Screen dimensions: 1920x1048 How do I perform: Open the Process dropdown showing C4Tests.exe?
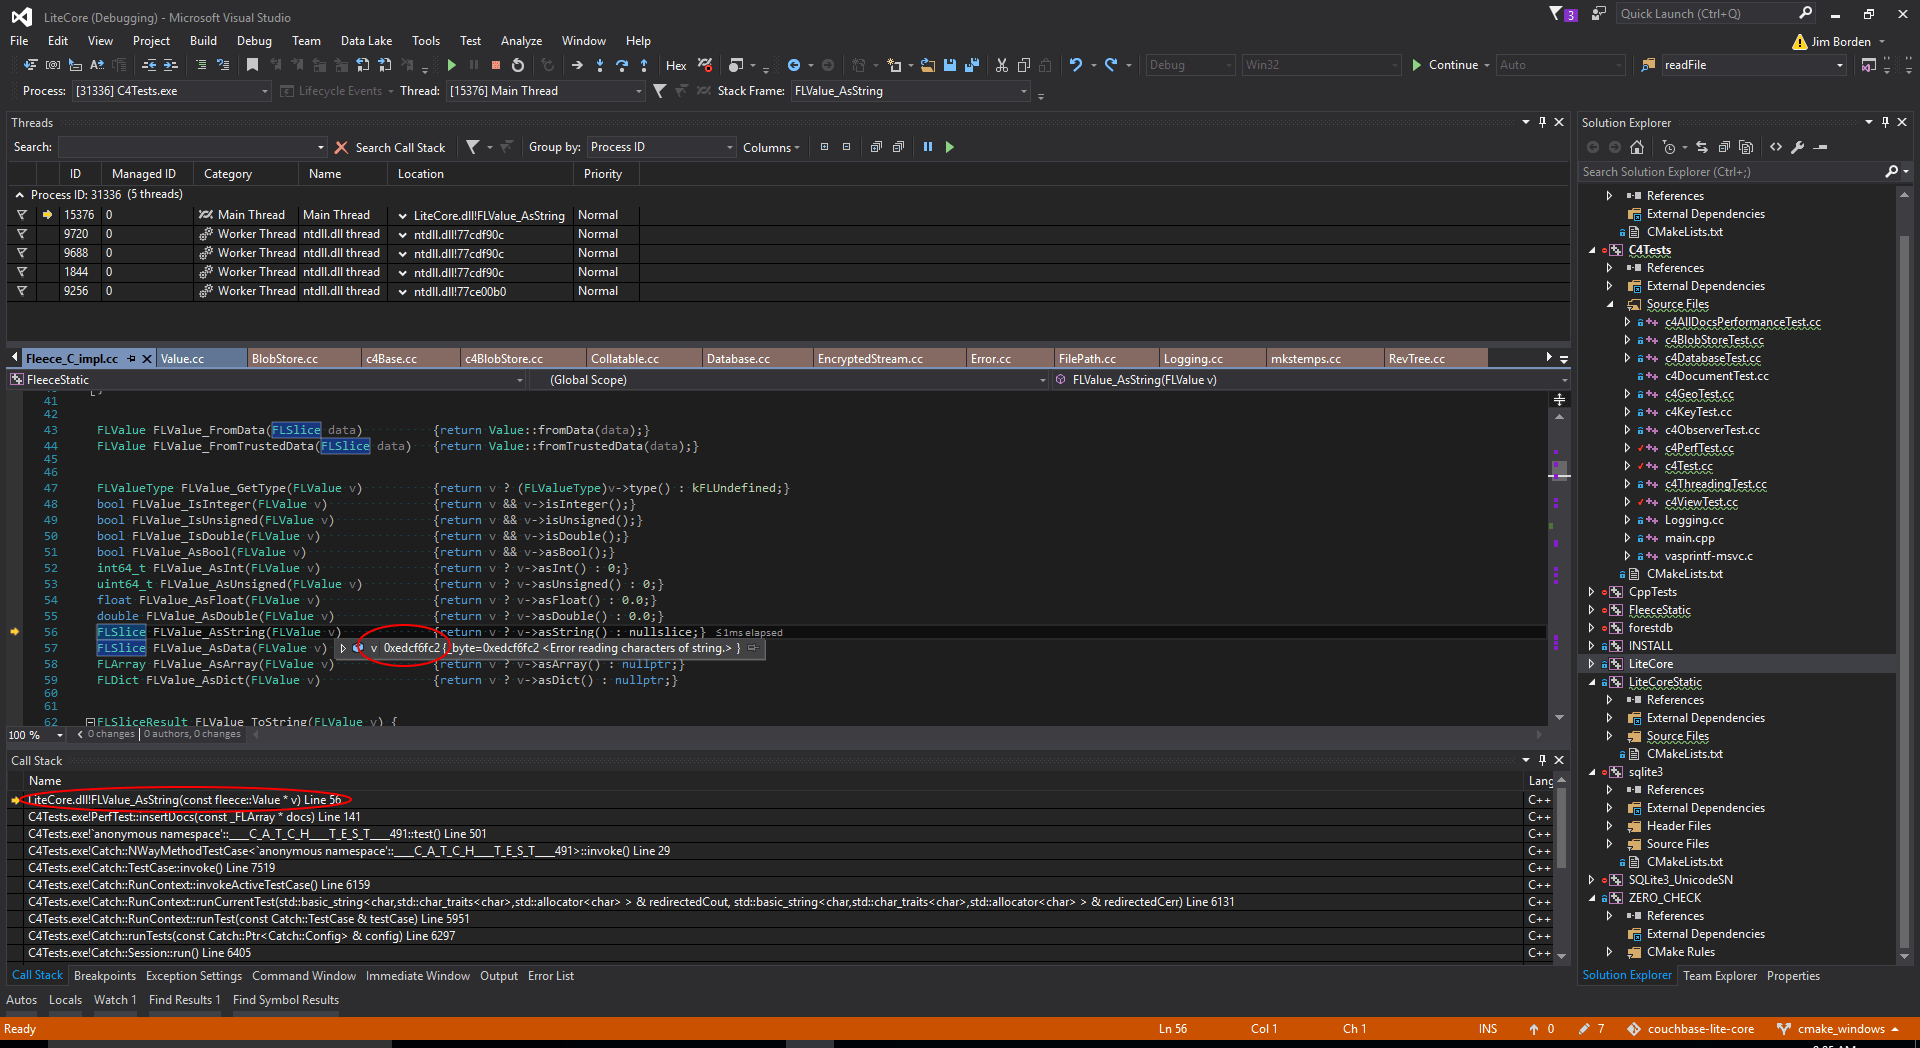(264, 91)
